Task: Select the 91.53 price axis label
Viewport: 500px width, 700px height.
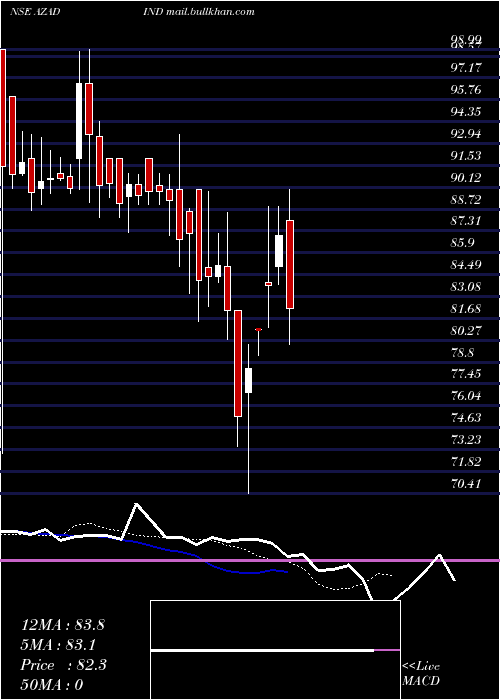Action: (x=466, y=155)
